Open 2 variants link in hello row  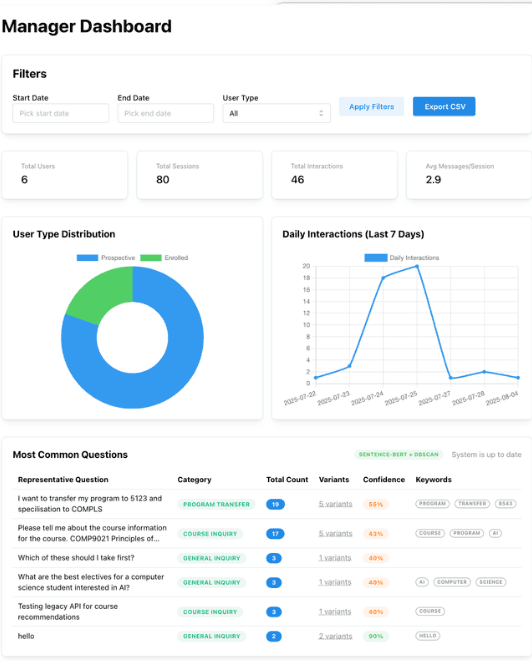pyautogui.click(x=336, y=636)
